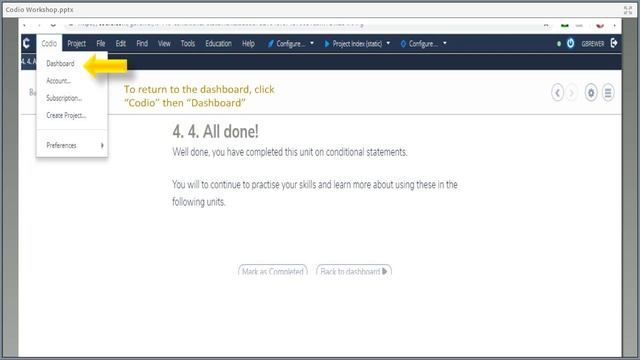Viewport: 640px width, 360px height.
Task: Open the Codio menu
Action: pyautogui.click(x=49, y=43)
